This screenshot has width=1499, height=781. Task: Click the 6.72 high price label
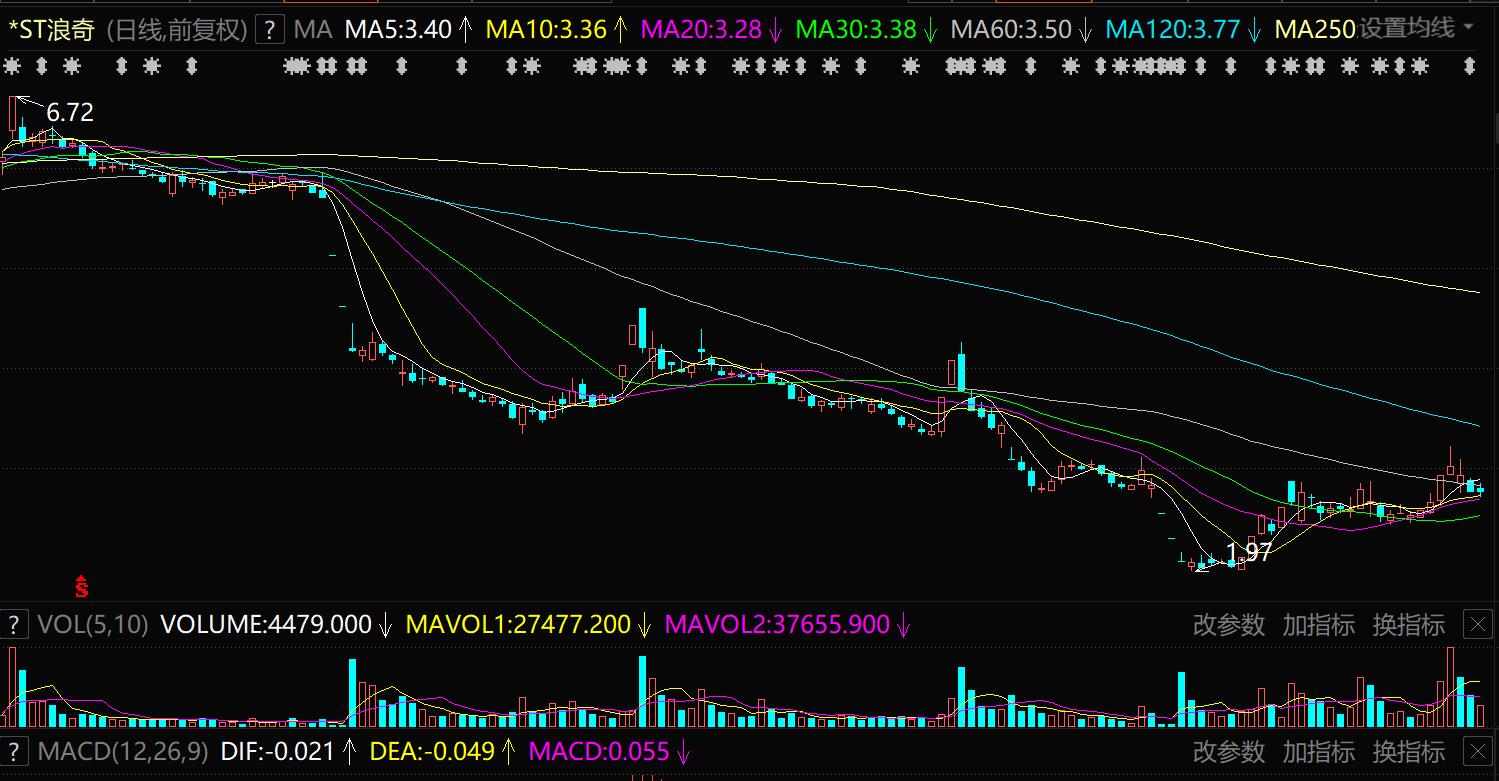[x=70, y=113]
